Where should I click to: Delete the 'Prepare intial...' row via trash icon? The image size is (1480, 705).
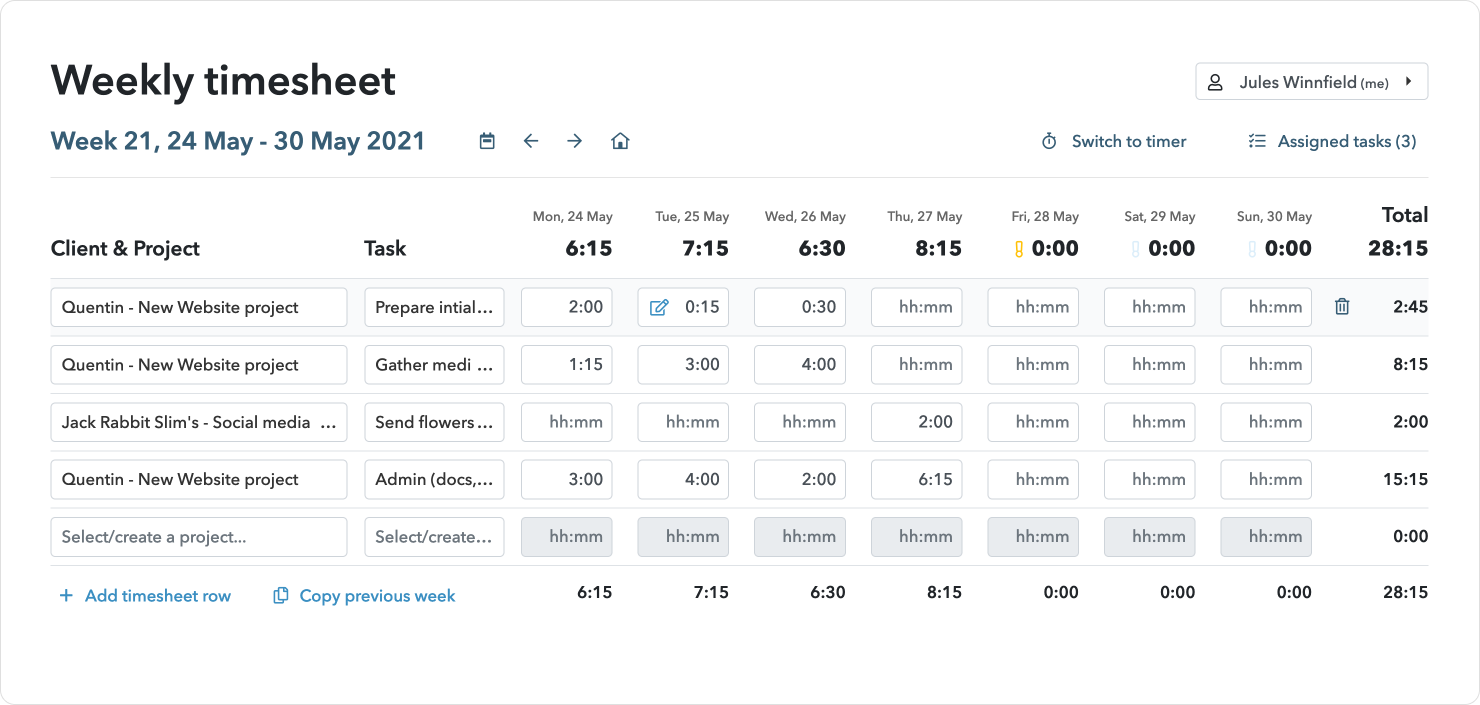tap(1341, 307)
